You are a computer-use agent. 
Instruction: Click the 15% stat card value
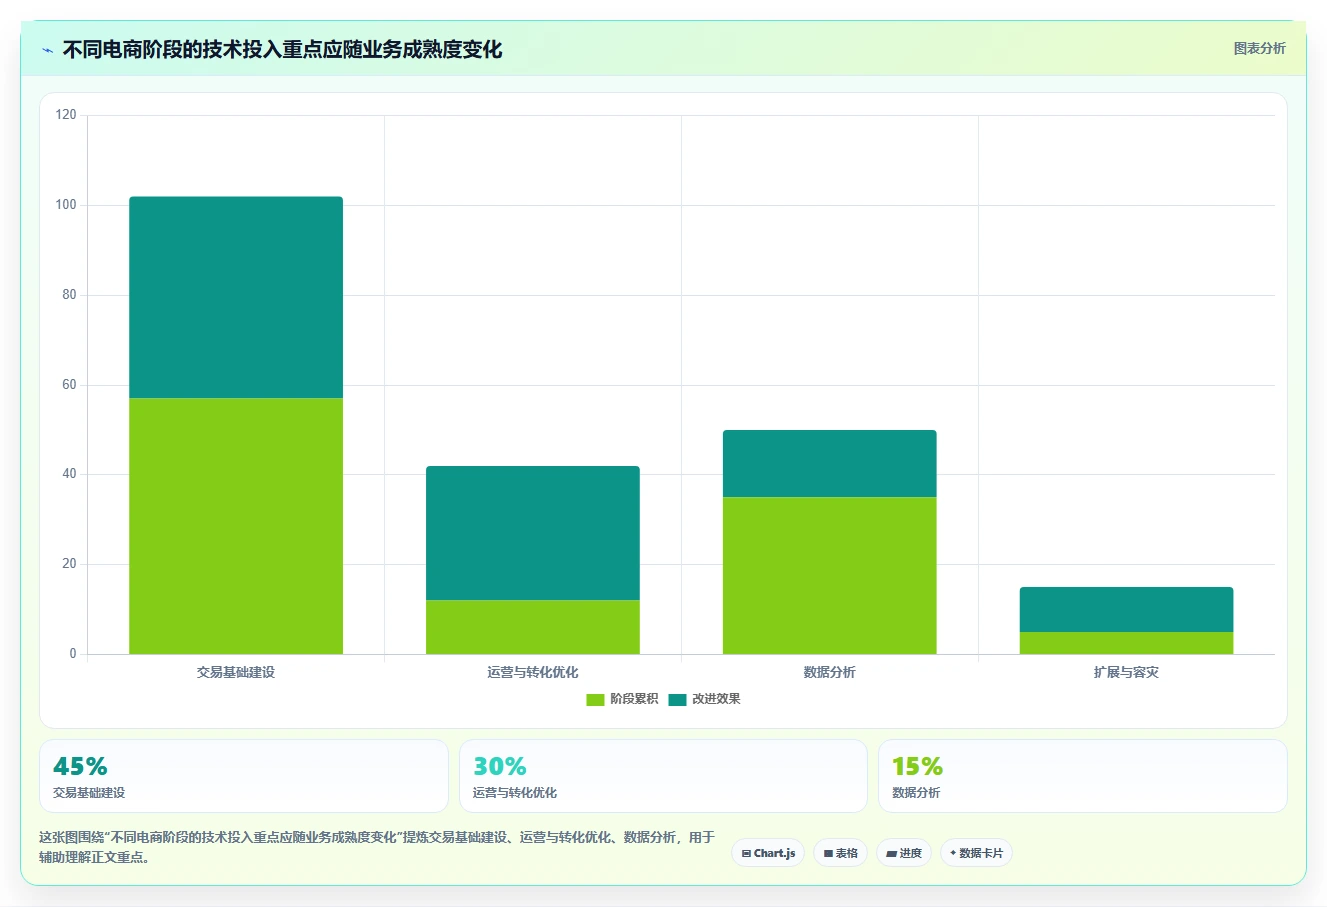pyautogui.click(x=917, y=766)
